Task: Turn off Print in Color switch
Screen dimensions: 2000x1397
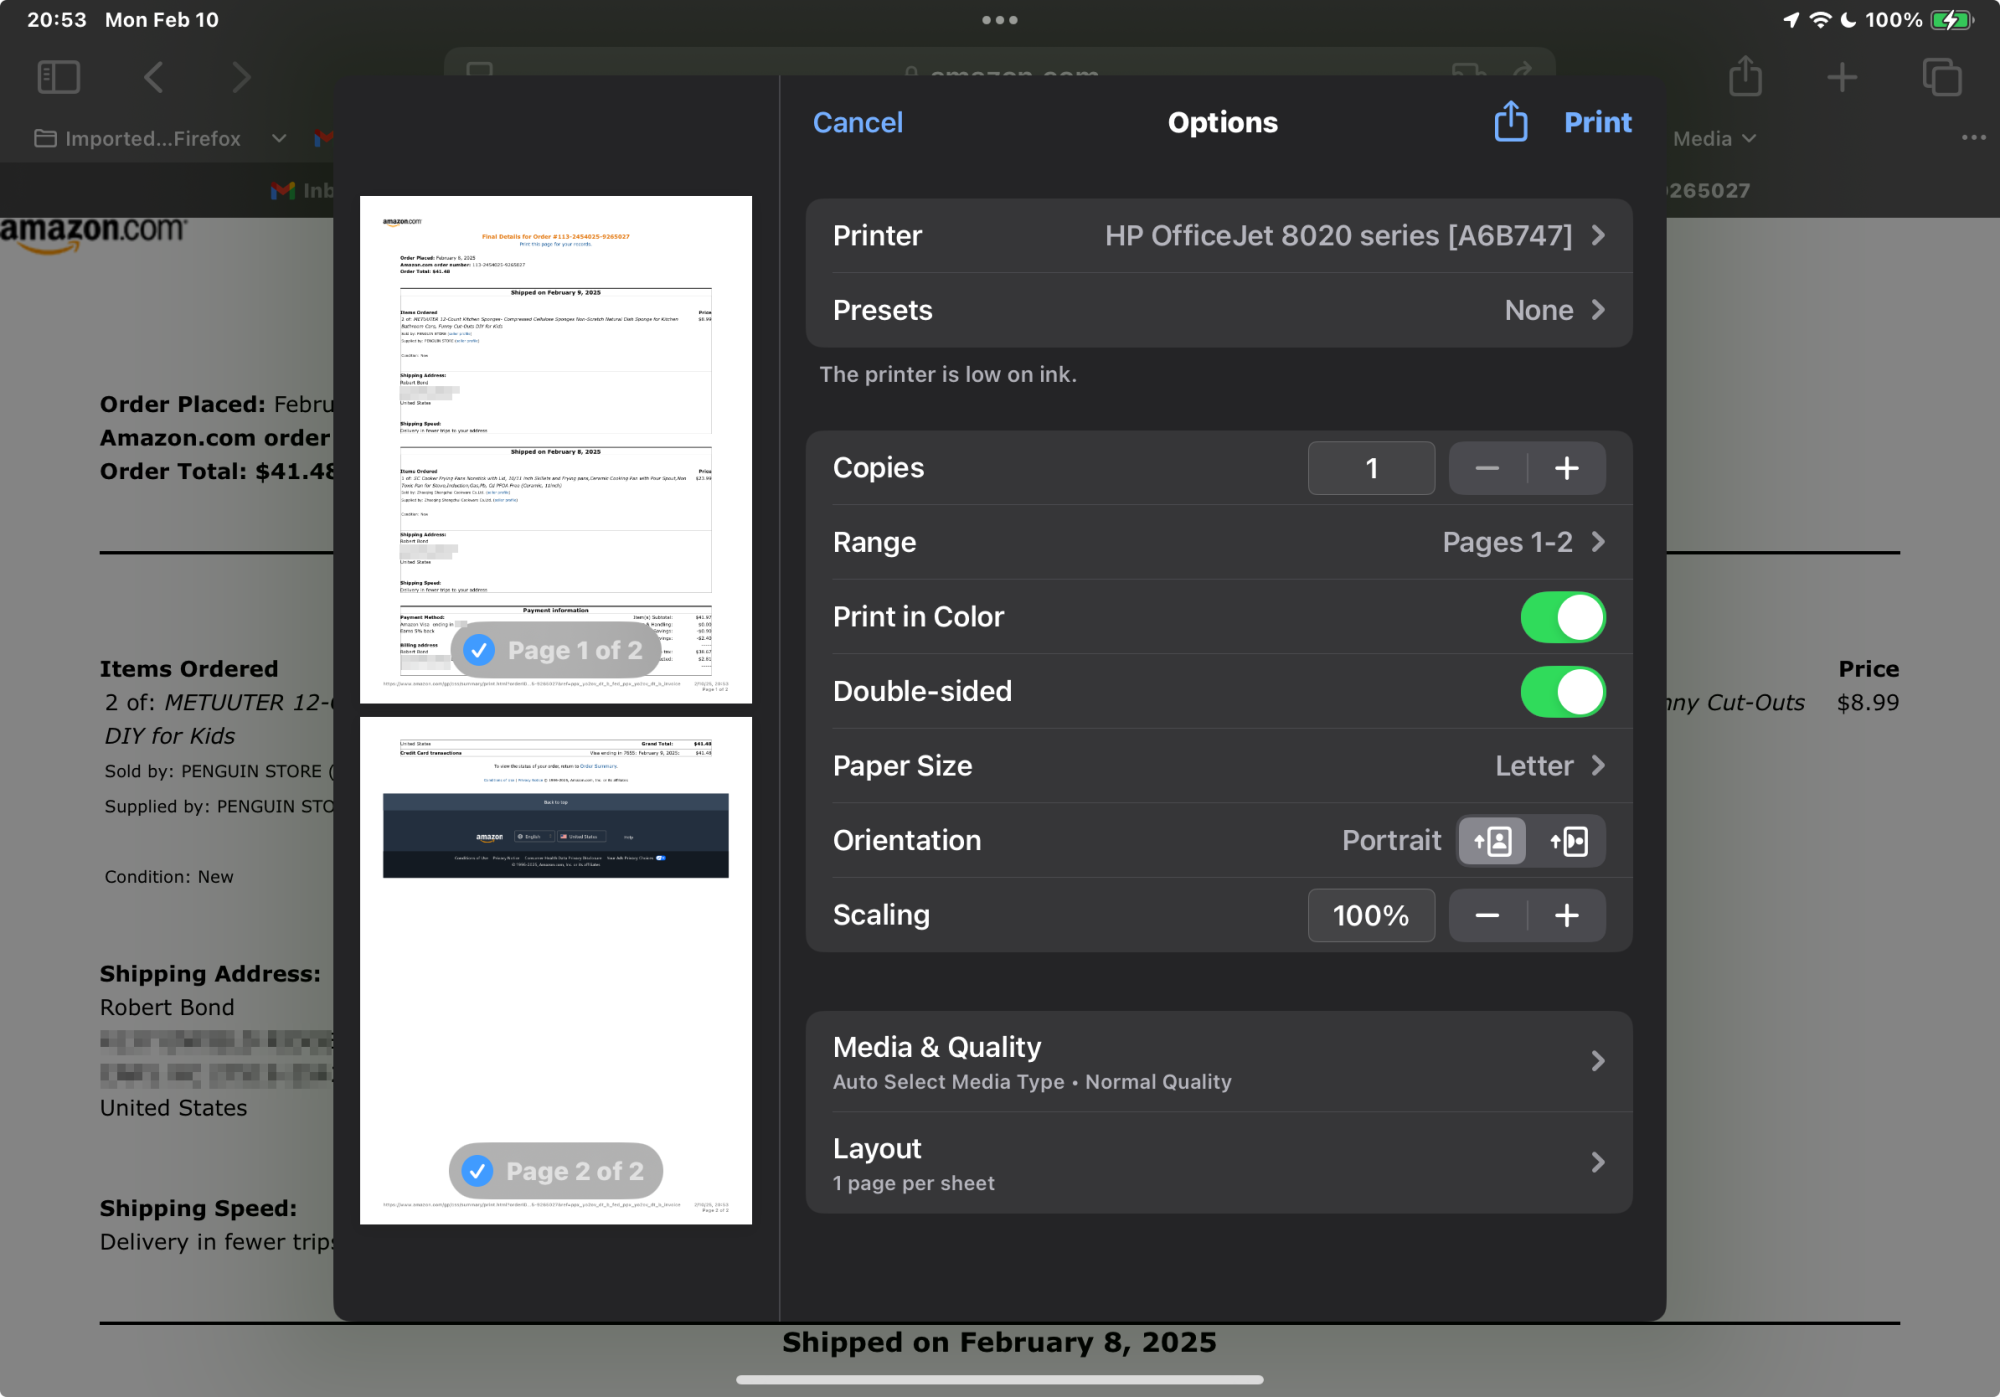Action: pyautogui.click(x=1562, y=617)
